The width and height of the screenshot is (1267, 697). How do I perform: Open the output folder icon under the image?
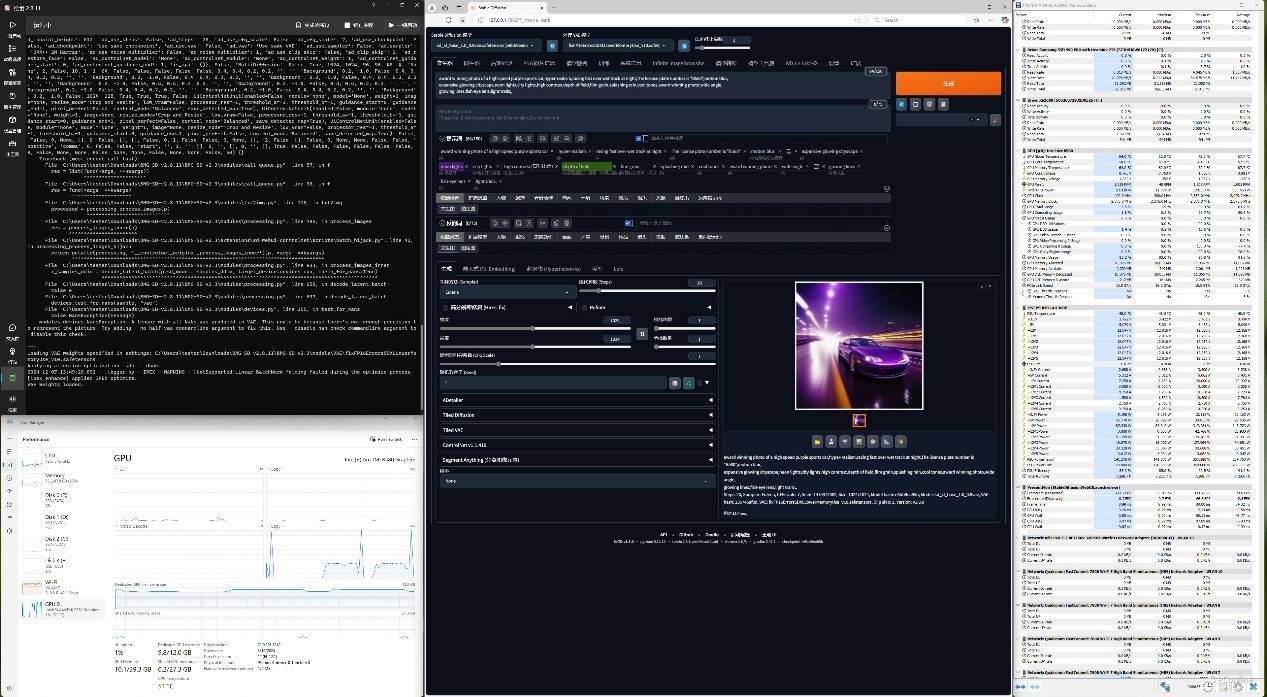(x=817, y=441)
